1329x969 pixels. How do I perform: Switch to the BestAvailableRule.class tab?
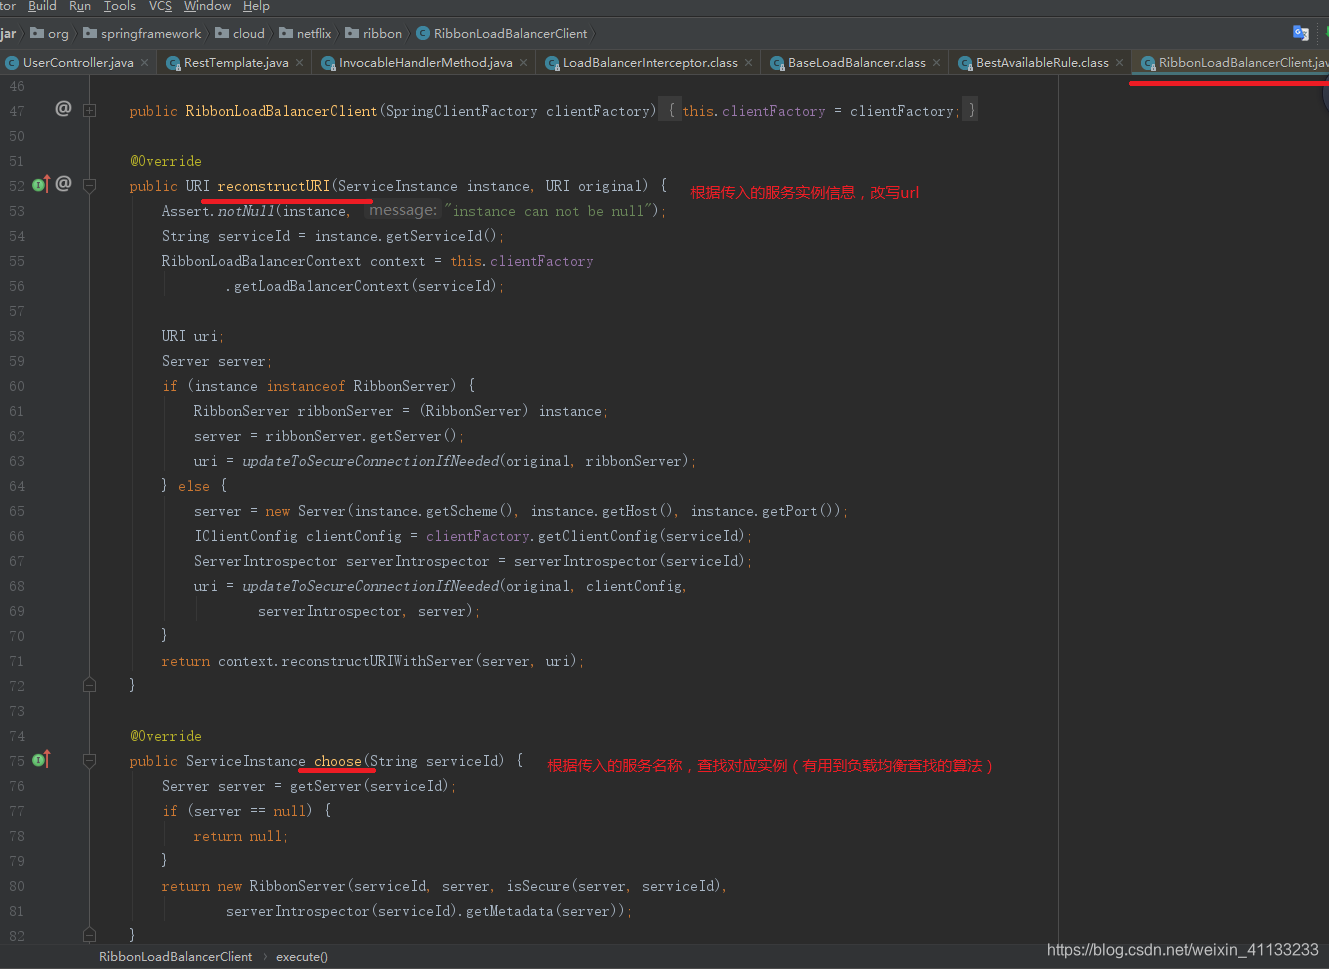[x=1042, y=62]
